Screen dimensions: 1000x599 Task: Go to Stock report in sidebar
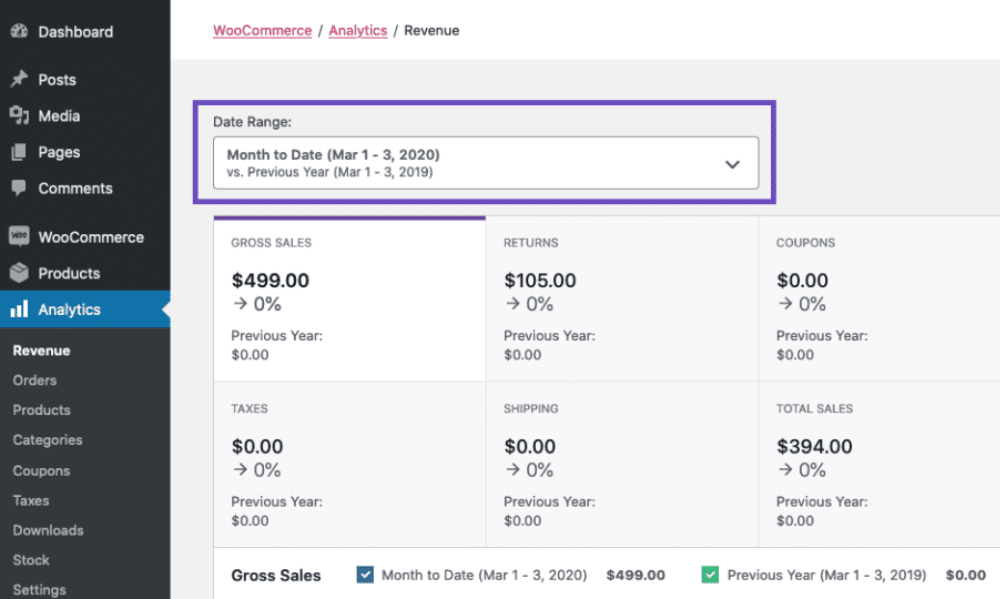point(31,560)
